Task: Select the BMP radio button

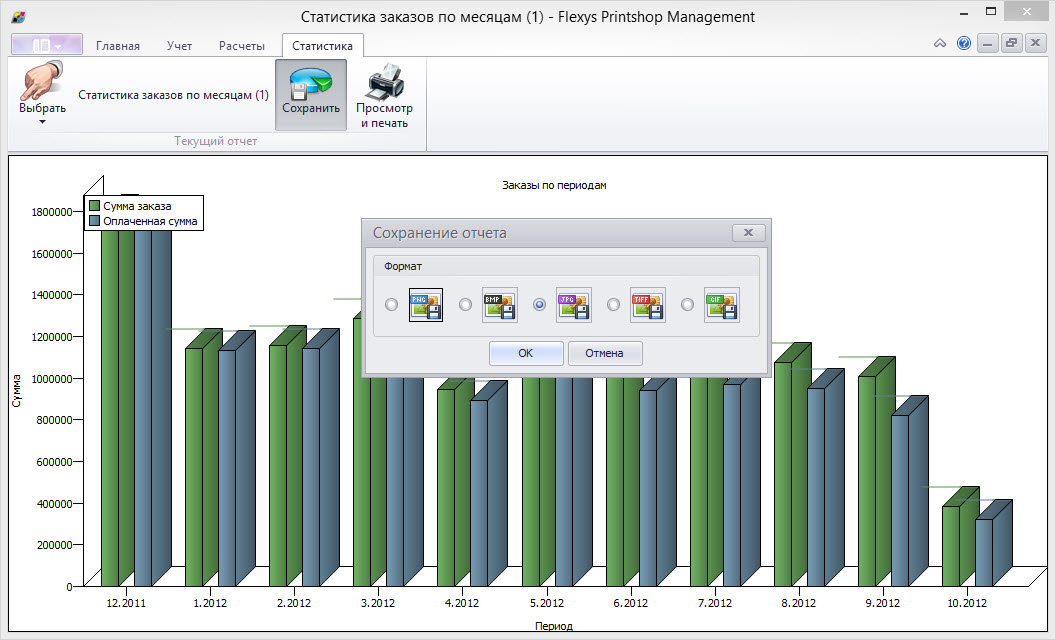Action: click(465, 305)
